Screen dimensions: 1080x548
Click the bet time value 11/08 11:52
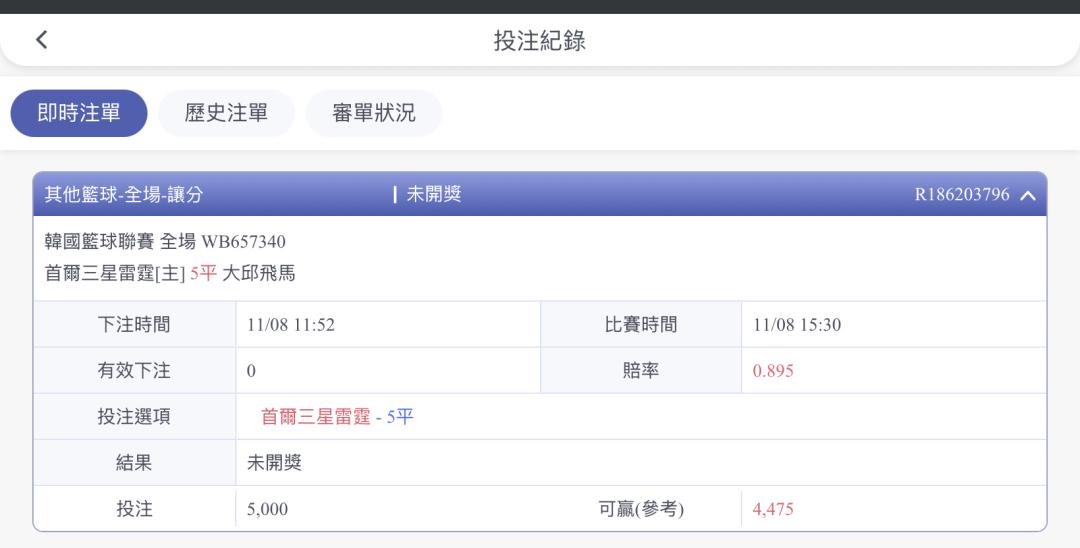(290, 325)
